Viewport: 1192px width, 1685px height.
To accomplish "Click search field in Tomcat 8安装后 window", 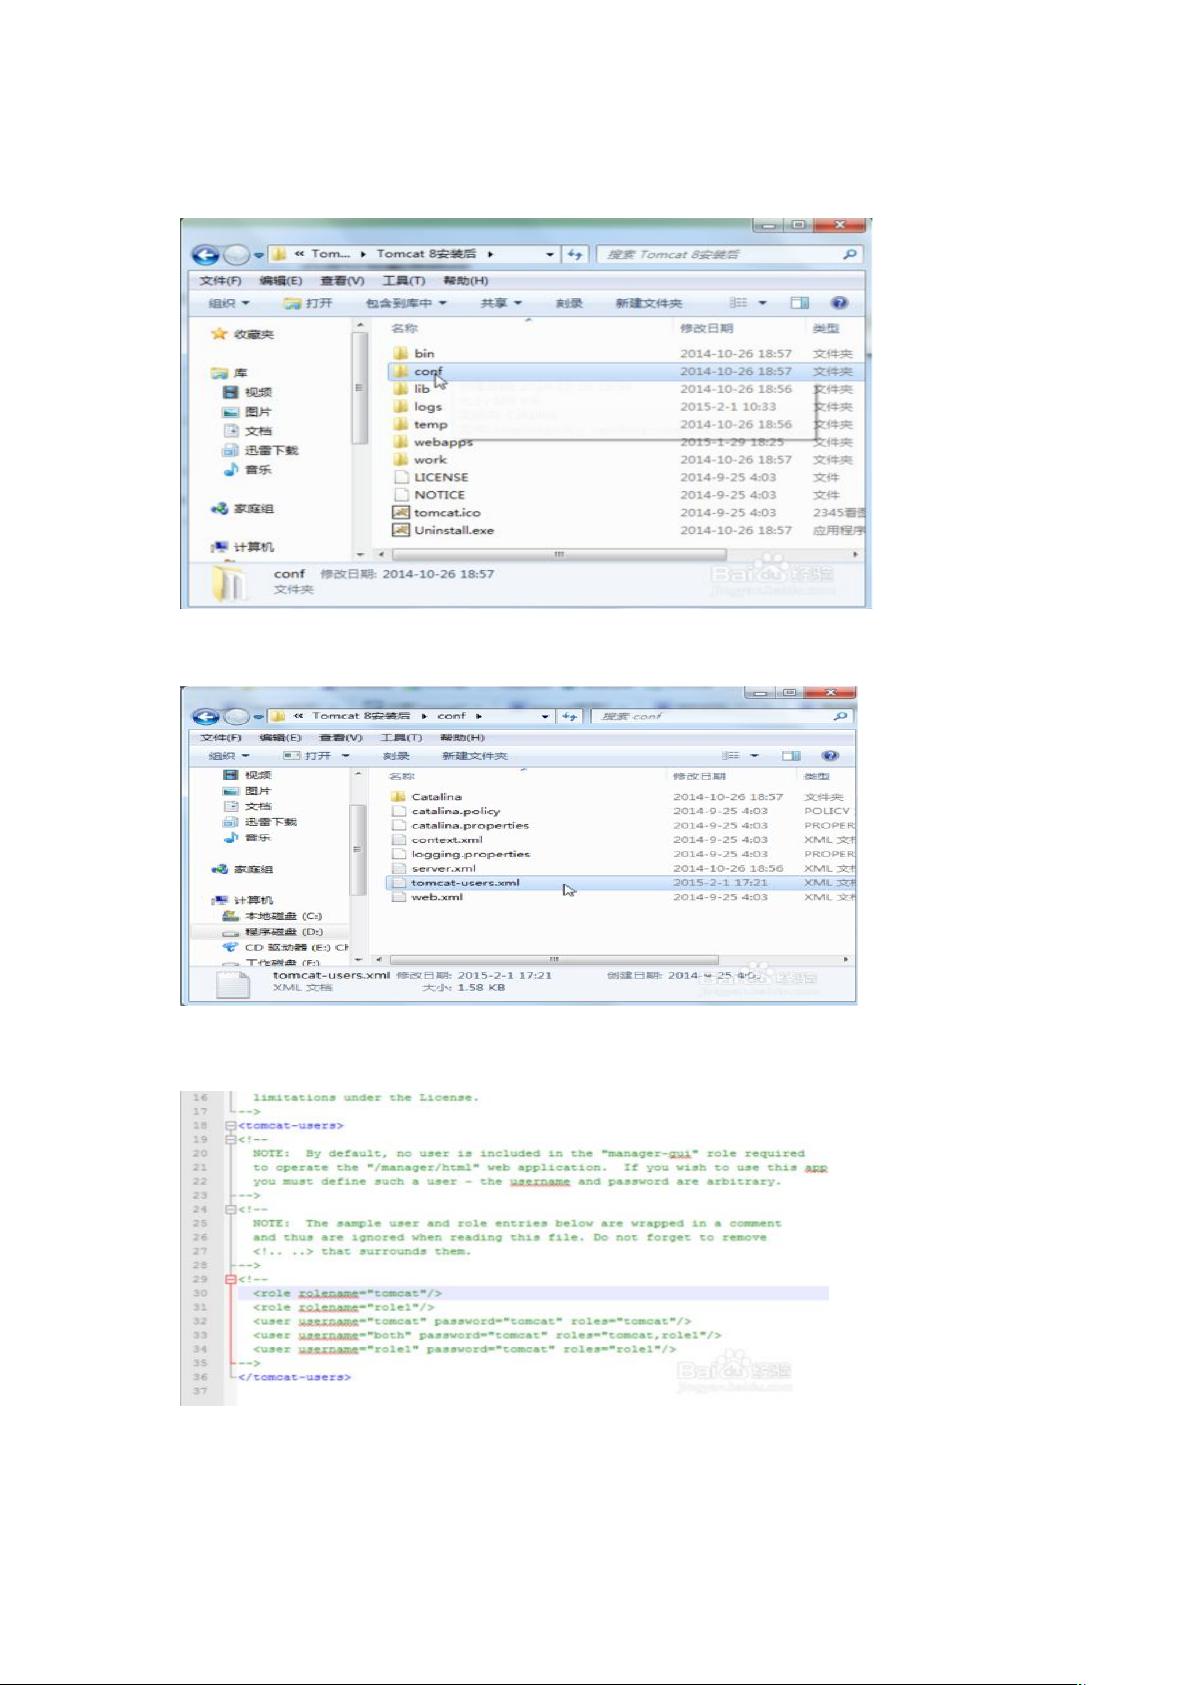I will point(729,254).
